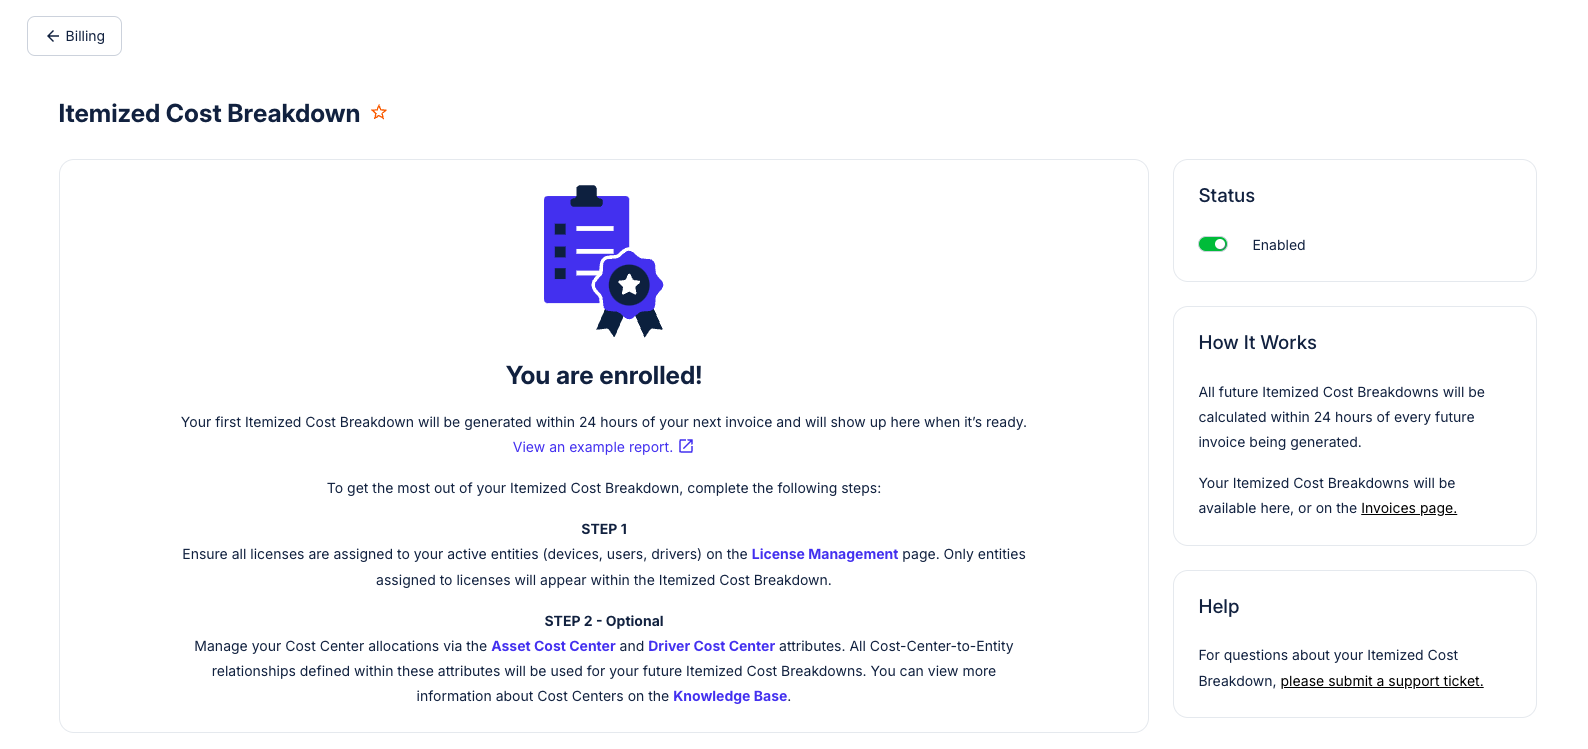Click the star icon to favorite this report
The image size is (1588, 749).
pyautogui.click(x=379, y=112)
